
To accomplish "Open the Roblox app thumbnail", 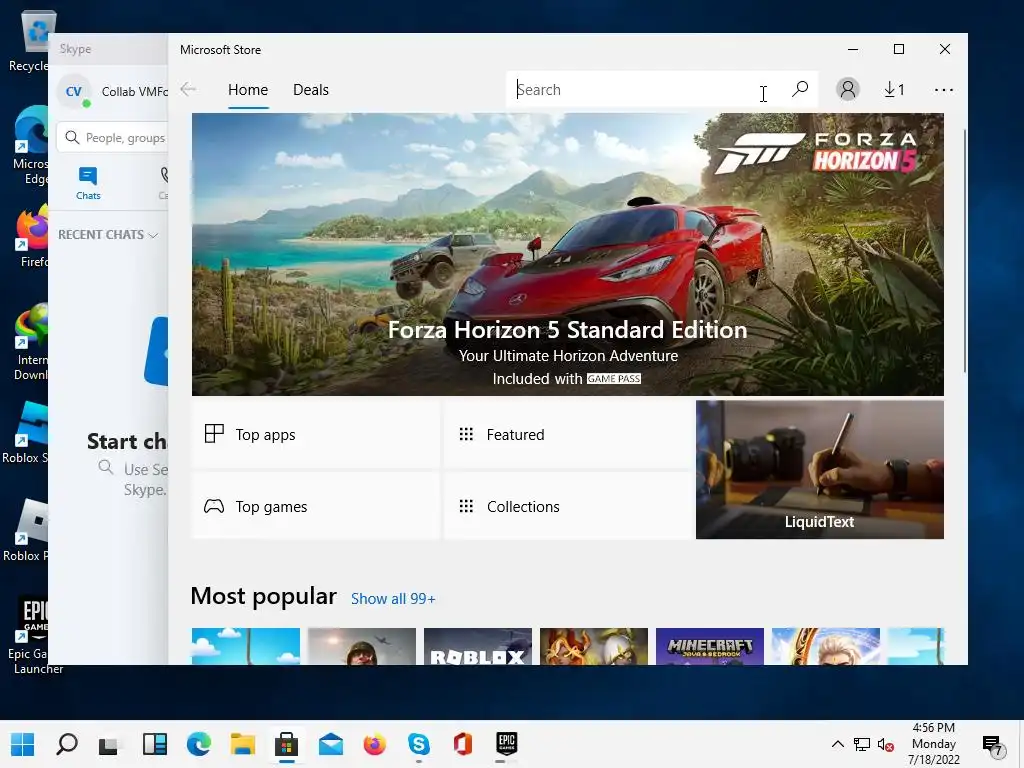I will (x=477, y=647).
